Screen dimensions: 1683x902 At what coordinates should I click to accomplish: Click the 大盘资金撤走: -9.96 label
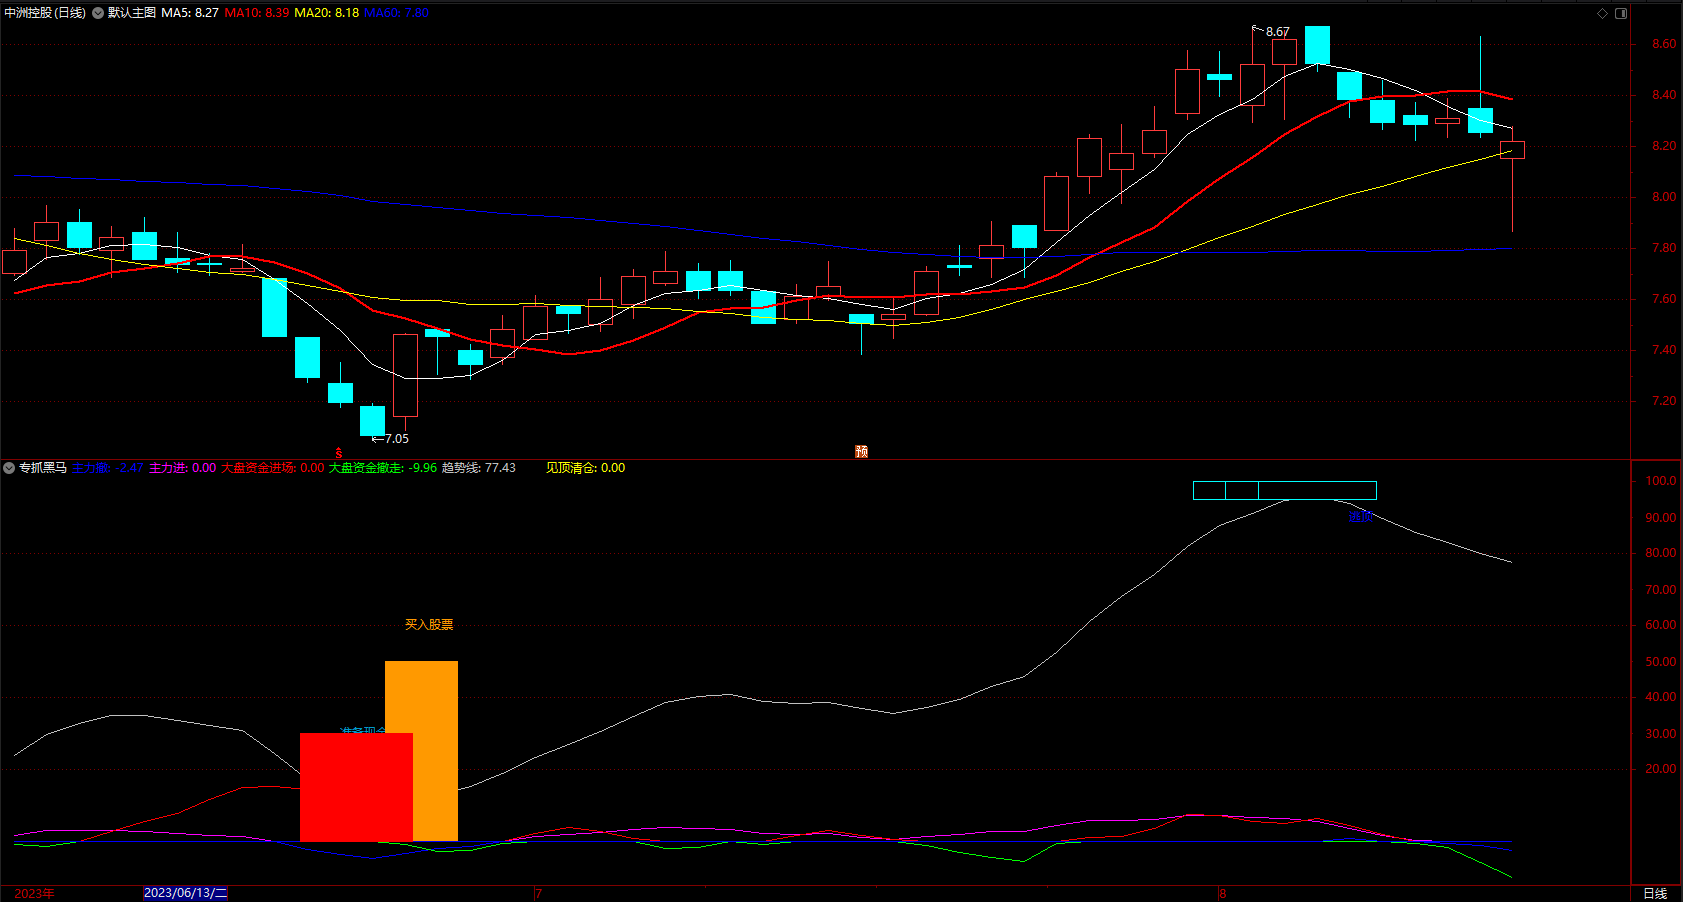[383, 468]
